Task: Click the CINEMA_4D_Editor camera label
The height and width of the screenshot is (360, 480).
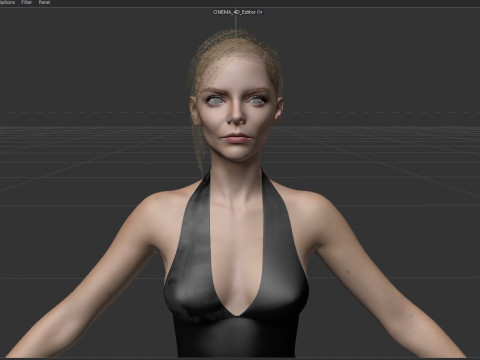Action: pyautogui.click(x=234, y=12)
